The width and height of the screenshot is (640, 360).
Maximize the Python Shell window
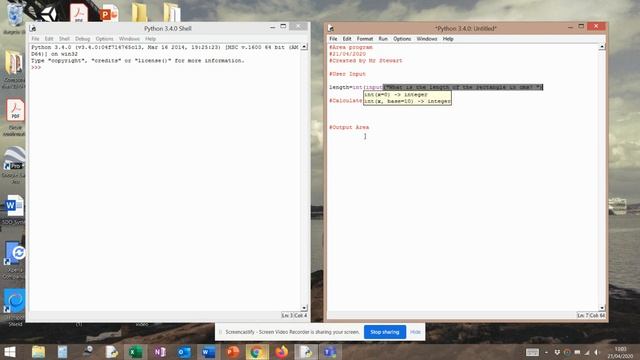point(283,26)
